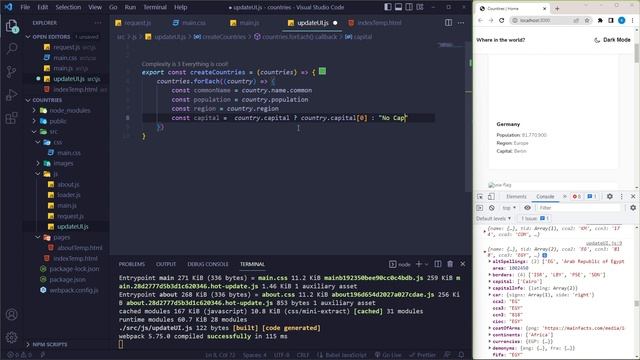Open a new Chrome tab
This screenshot has width=640, height=360.
pos(557,8)
